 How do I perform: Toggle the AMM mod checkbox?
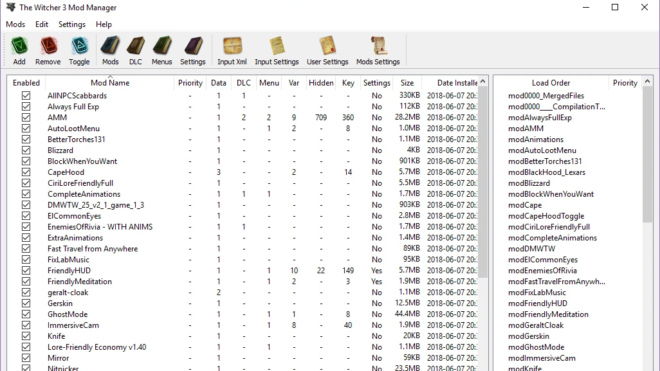(26, 117)
